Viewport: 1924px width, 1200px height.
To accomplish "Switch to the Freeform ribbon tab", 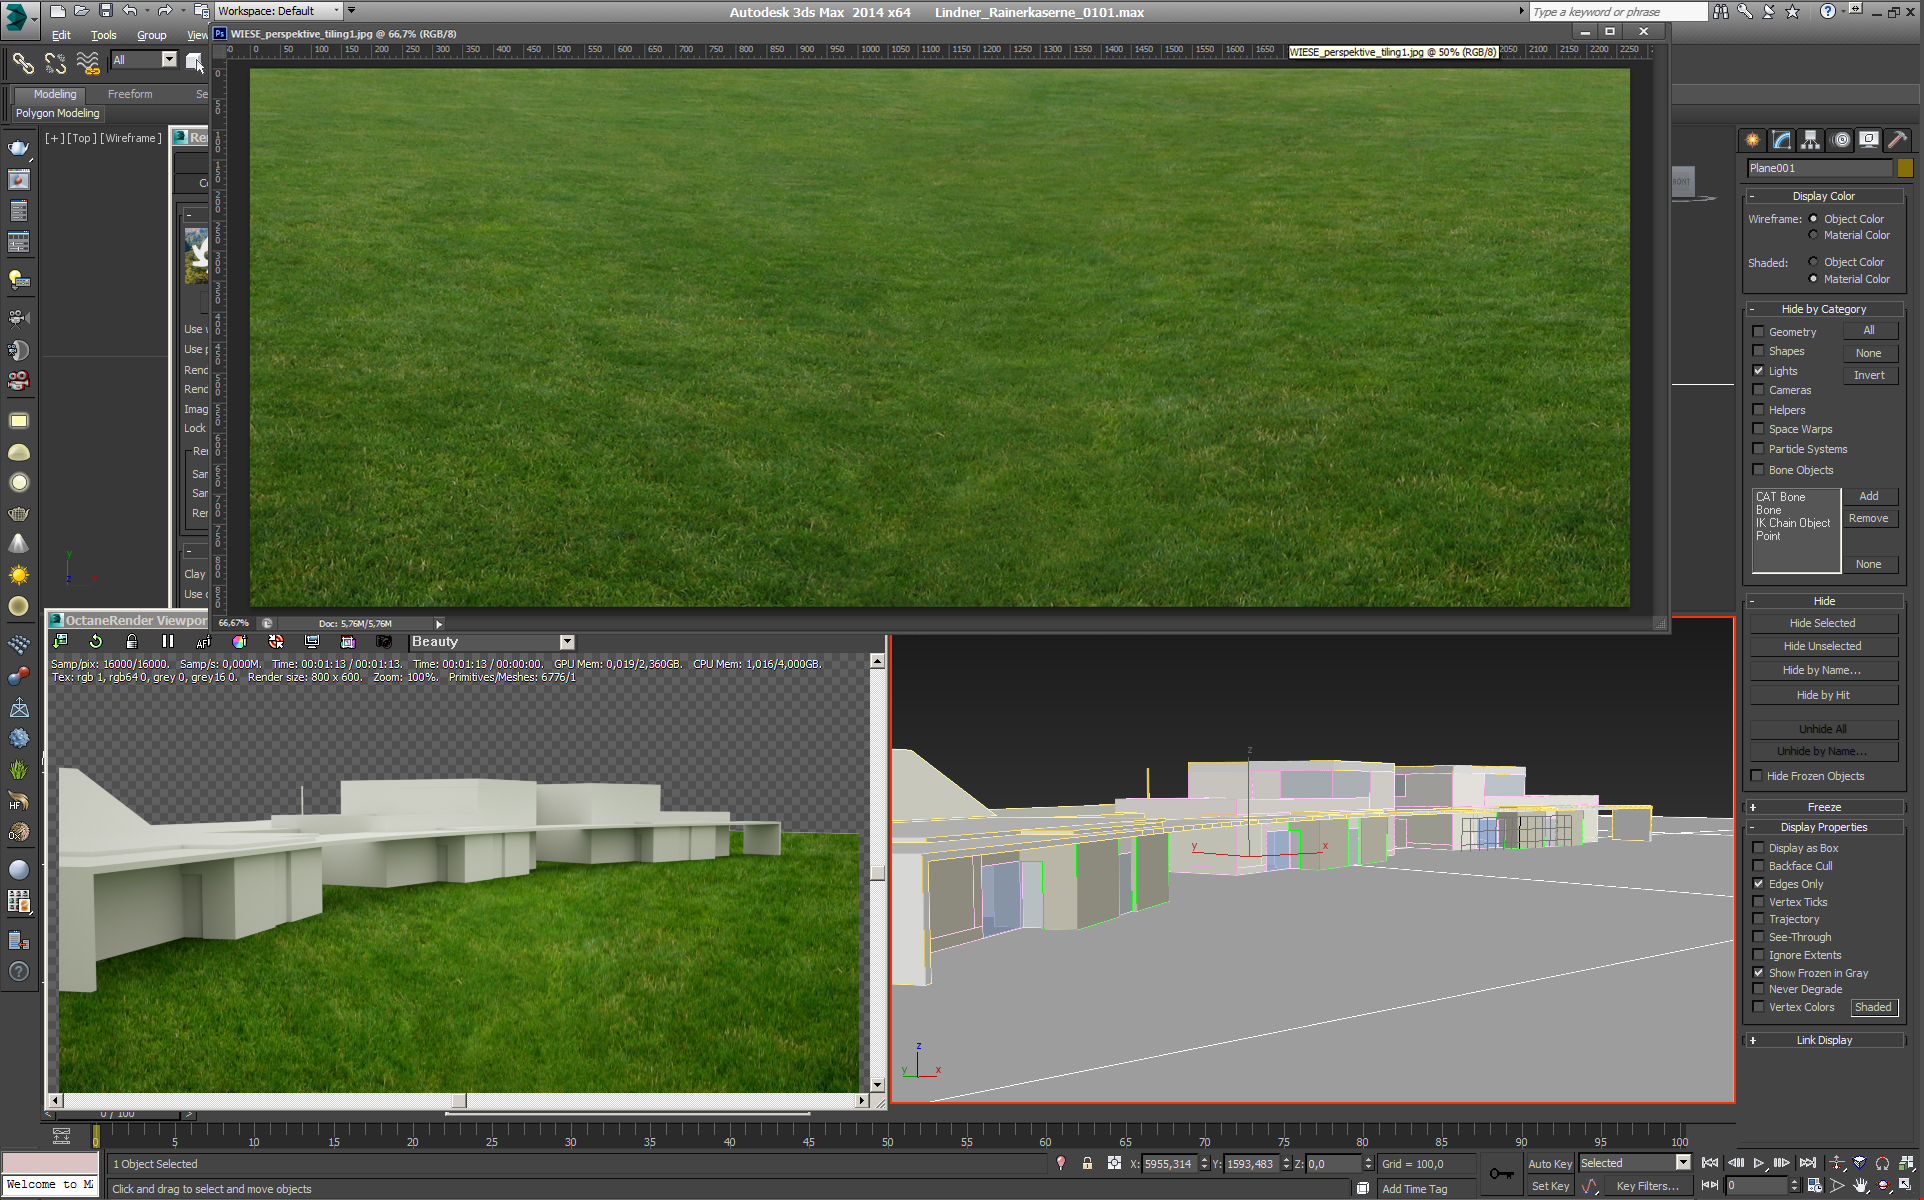I will coord(130,94).
